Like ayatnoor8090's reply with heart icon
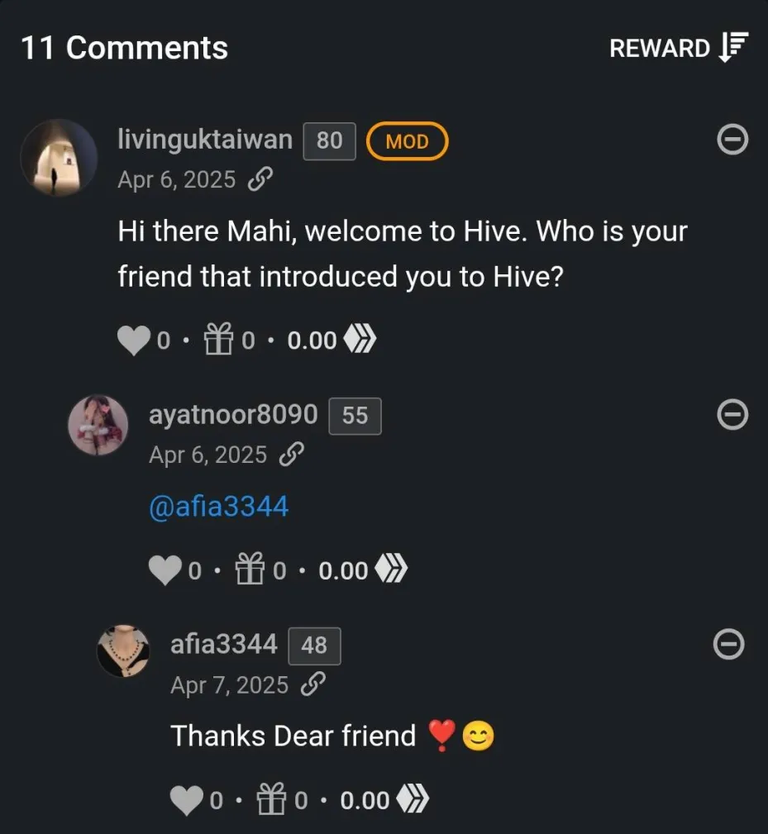 (x=165, y=570)
